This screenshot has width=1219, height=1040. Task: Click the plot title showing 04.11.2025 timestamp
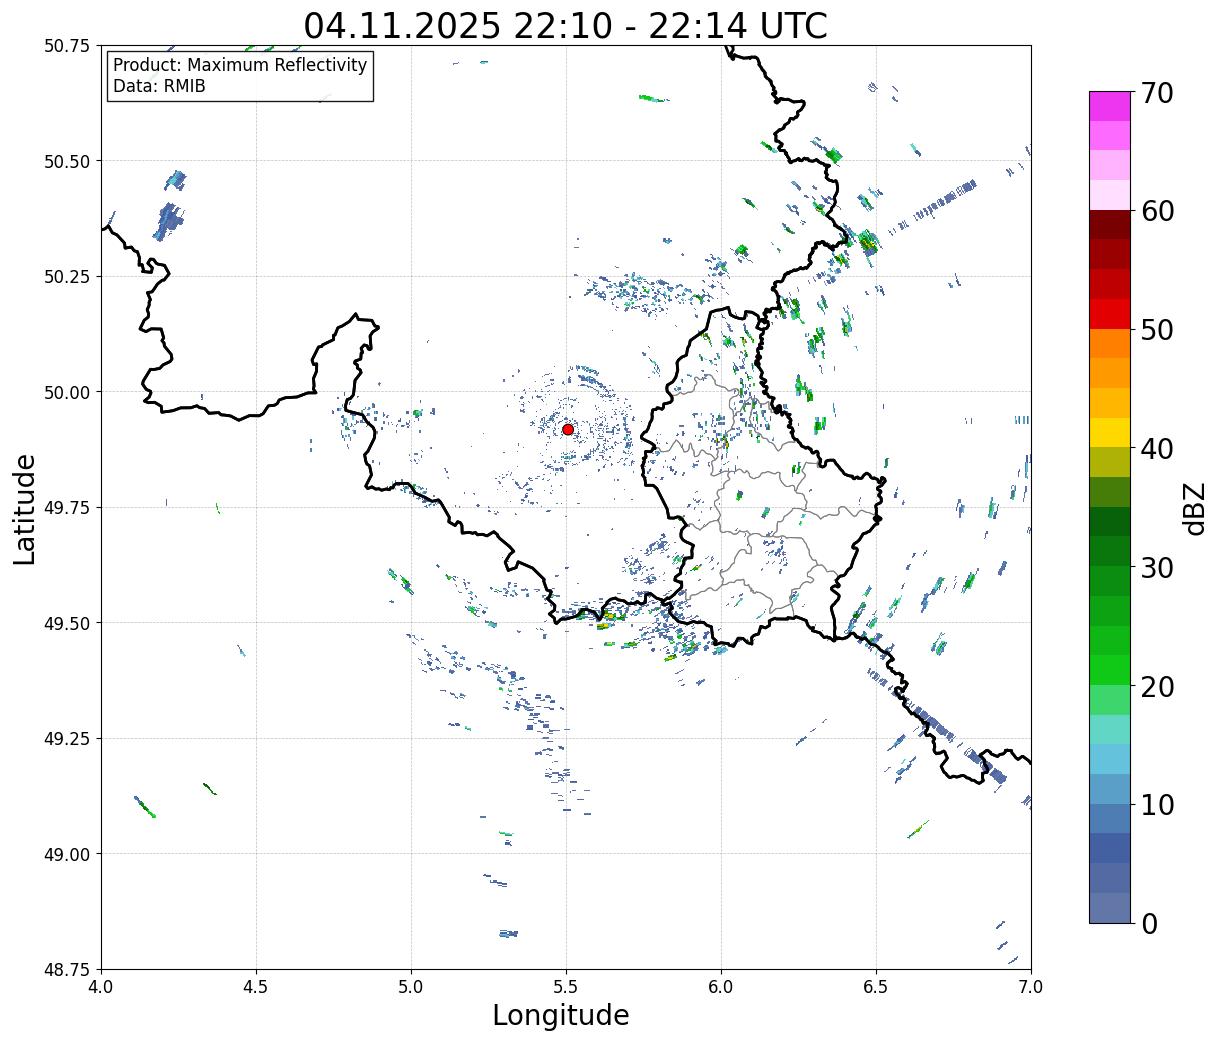(x=565, y=25)
